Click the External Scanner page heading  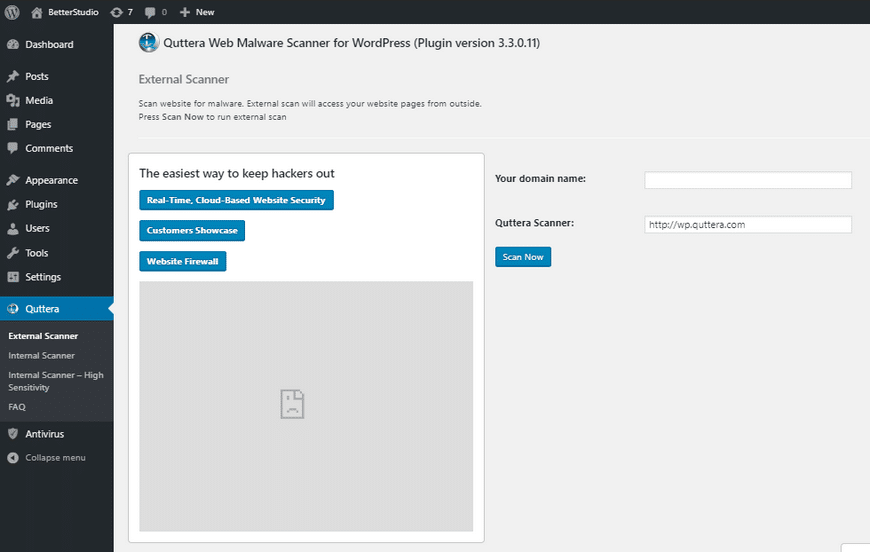click(184, 79)
